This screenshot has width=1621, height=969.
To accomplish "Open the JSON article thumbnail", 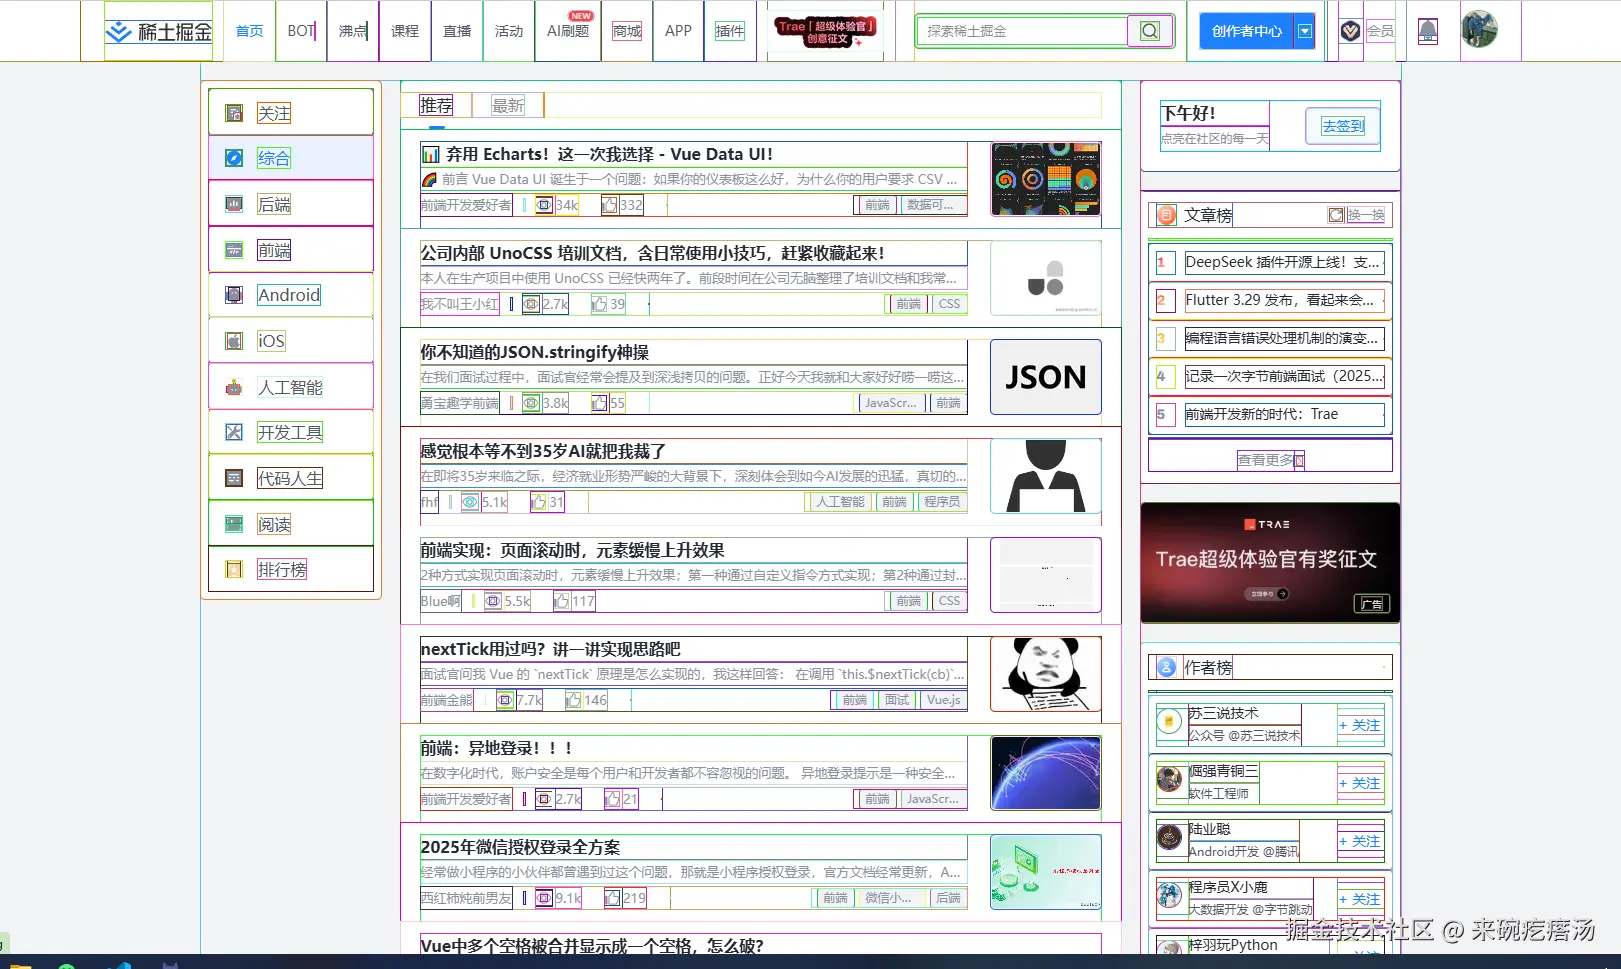I will point(1046,377).
